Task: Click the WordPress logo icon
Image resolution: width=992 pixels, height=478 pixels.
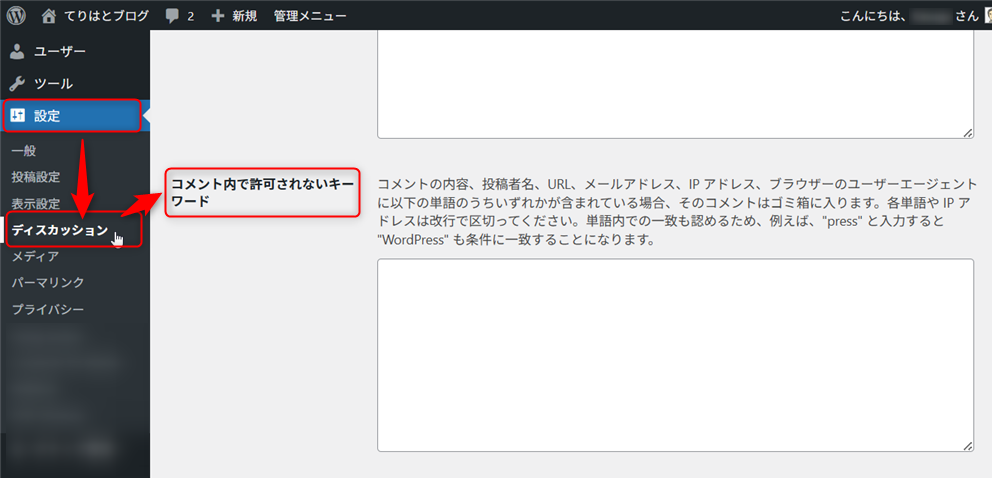Action: 16,16
